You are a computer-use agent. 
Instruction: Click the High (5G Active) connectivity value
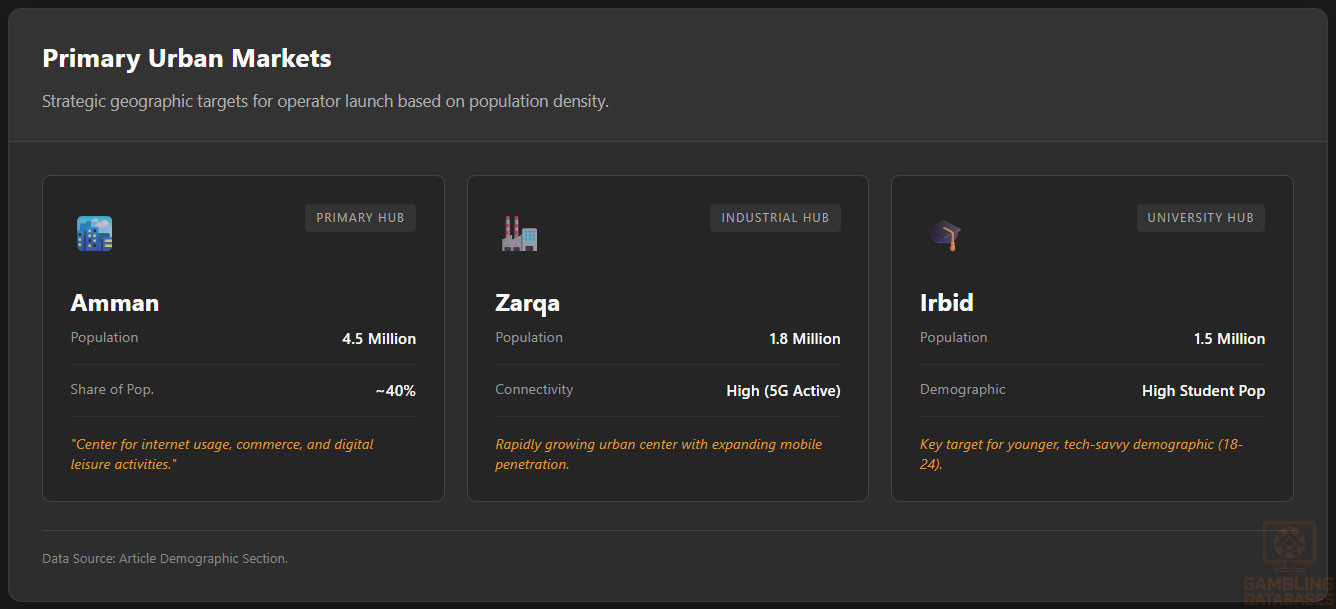tap(783, 391)
